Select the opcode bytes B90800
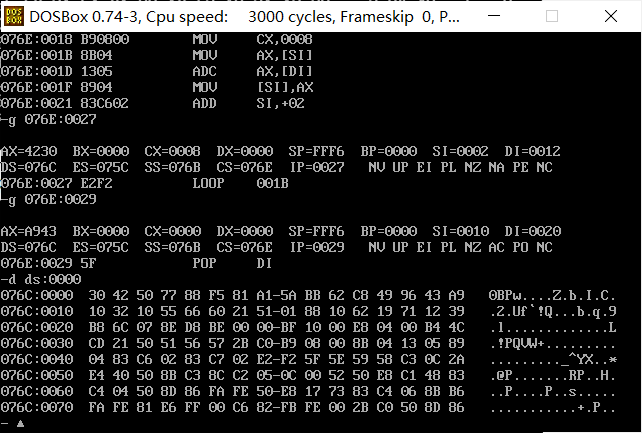This screenshot has height=433, width=642. tap(105, 39)
